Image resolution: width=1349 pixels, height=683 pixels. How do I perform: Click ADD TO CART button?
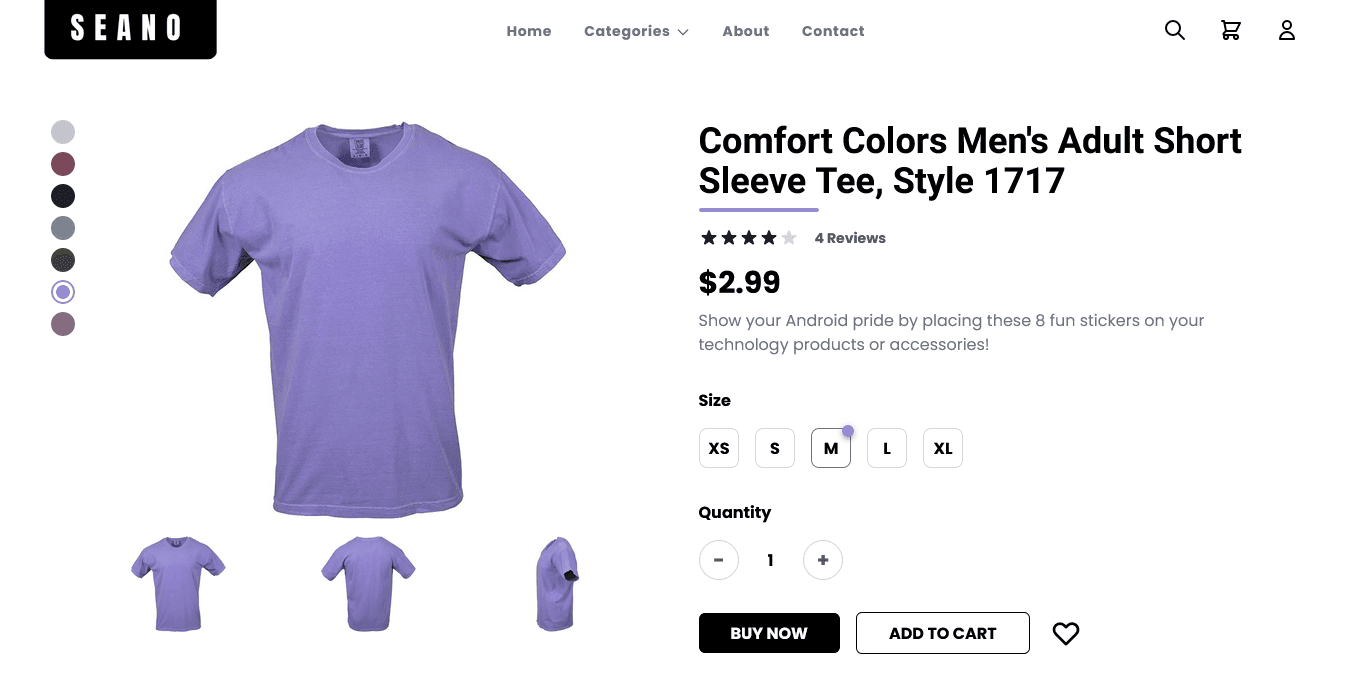point(943,633)
